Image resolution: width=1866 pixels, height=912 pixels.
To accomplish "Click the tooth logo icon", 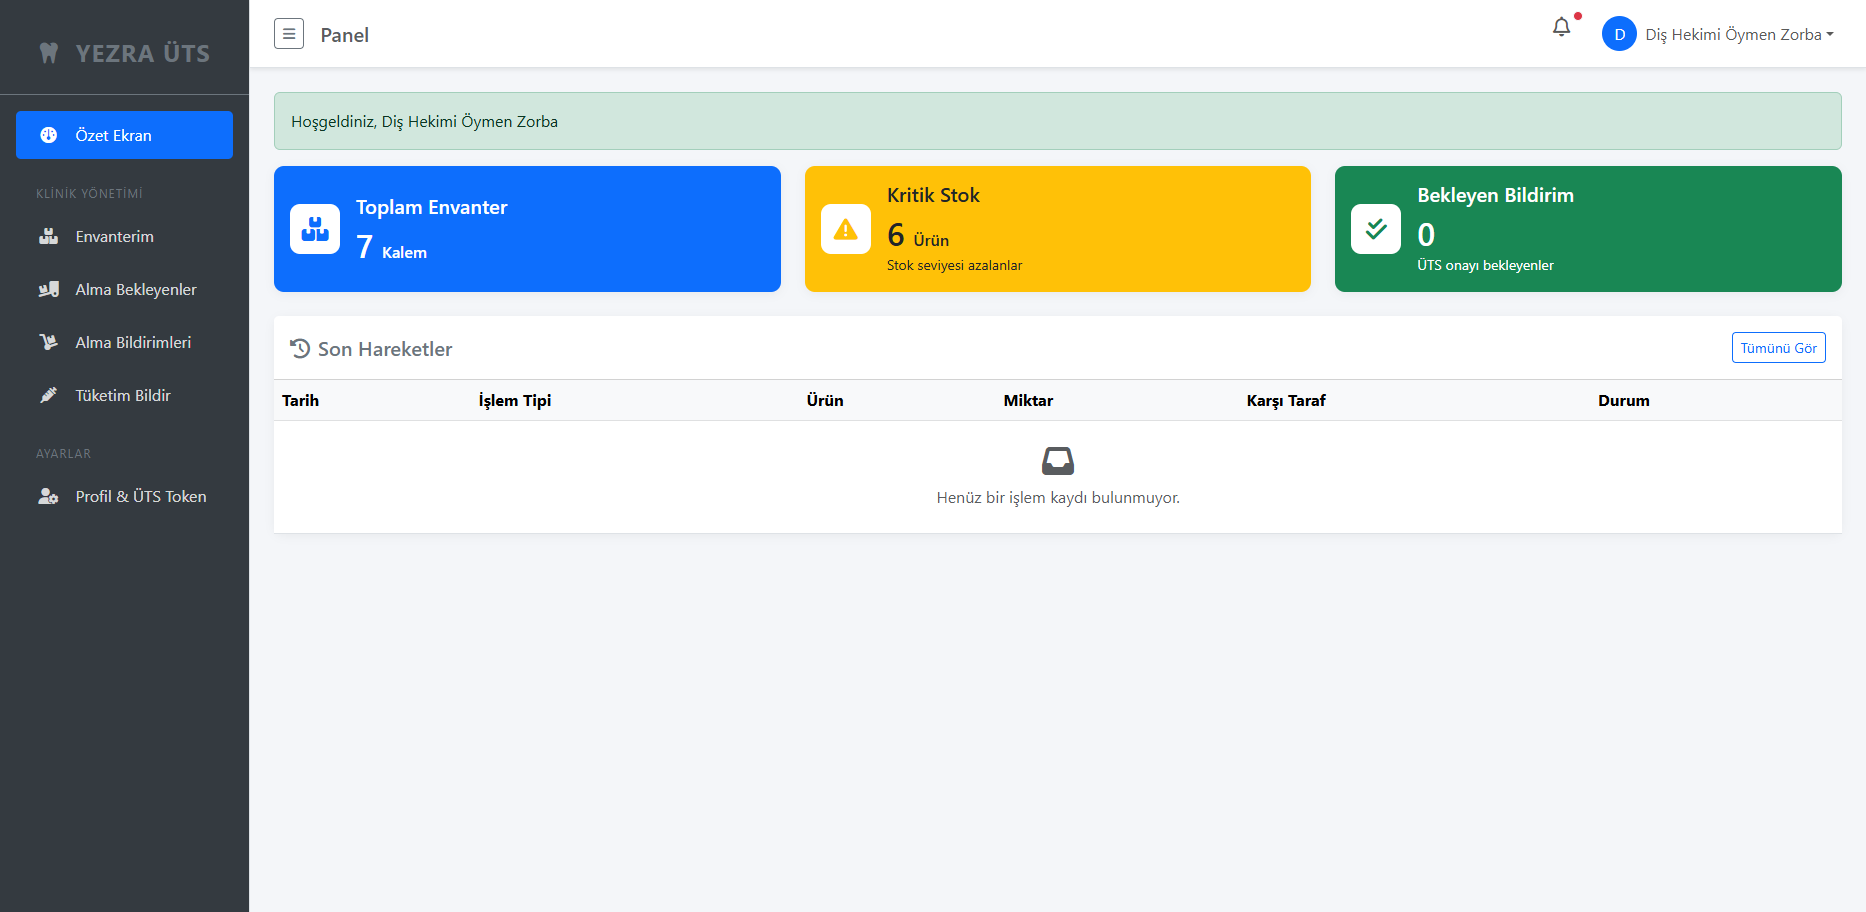I will (49, 53).
